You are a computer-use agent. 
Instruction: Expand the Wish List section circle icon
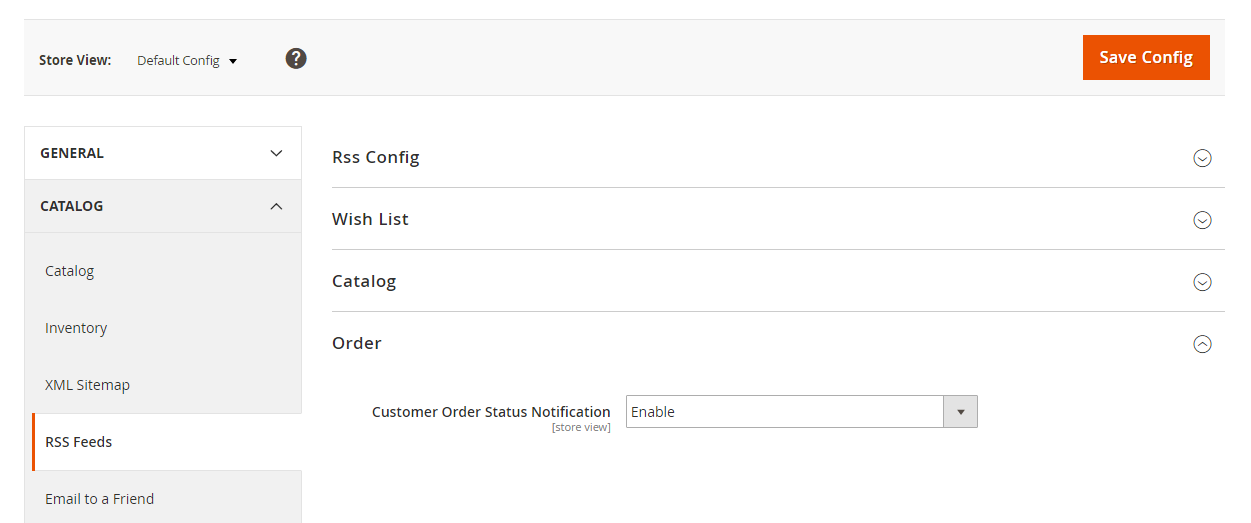(x=1203, y=220)
